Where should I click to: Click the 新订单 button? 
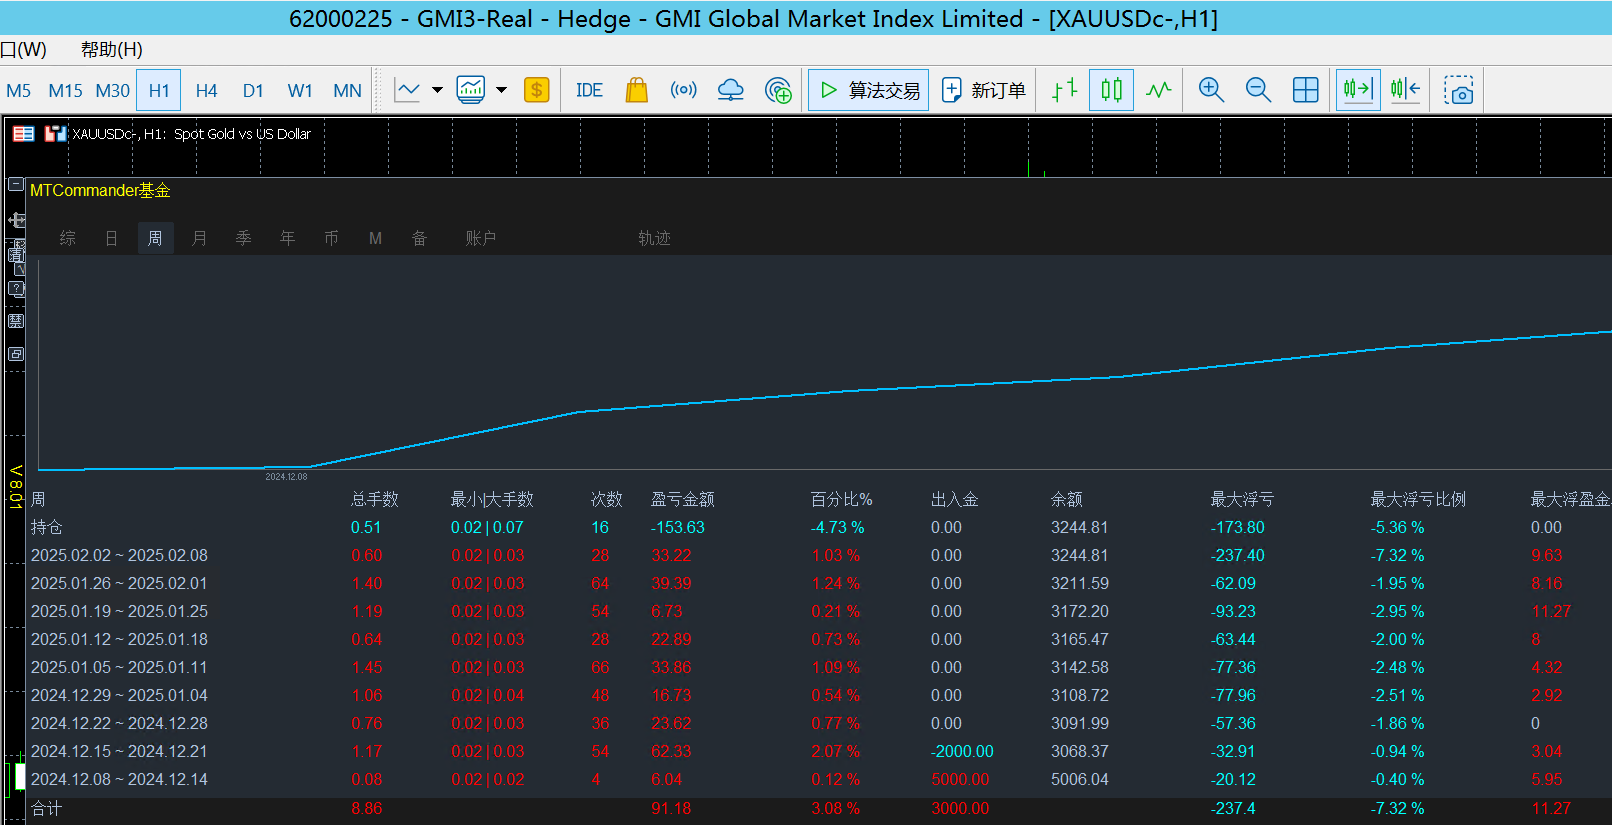click(984, 90)
